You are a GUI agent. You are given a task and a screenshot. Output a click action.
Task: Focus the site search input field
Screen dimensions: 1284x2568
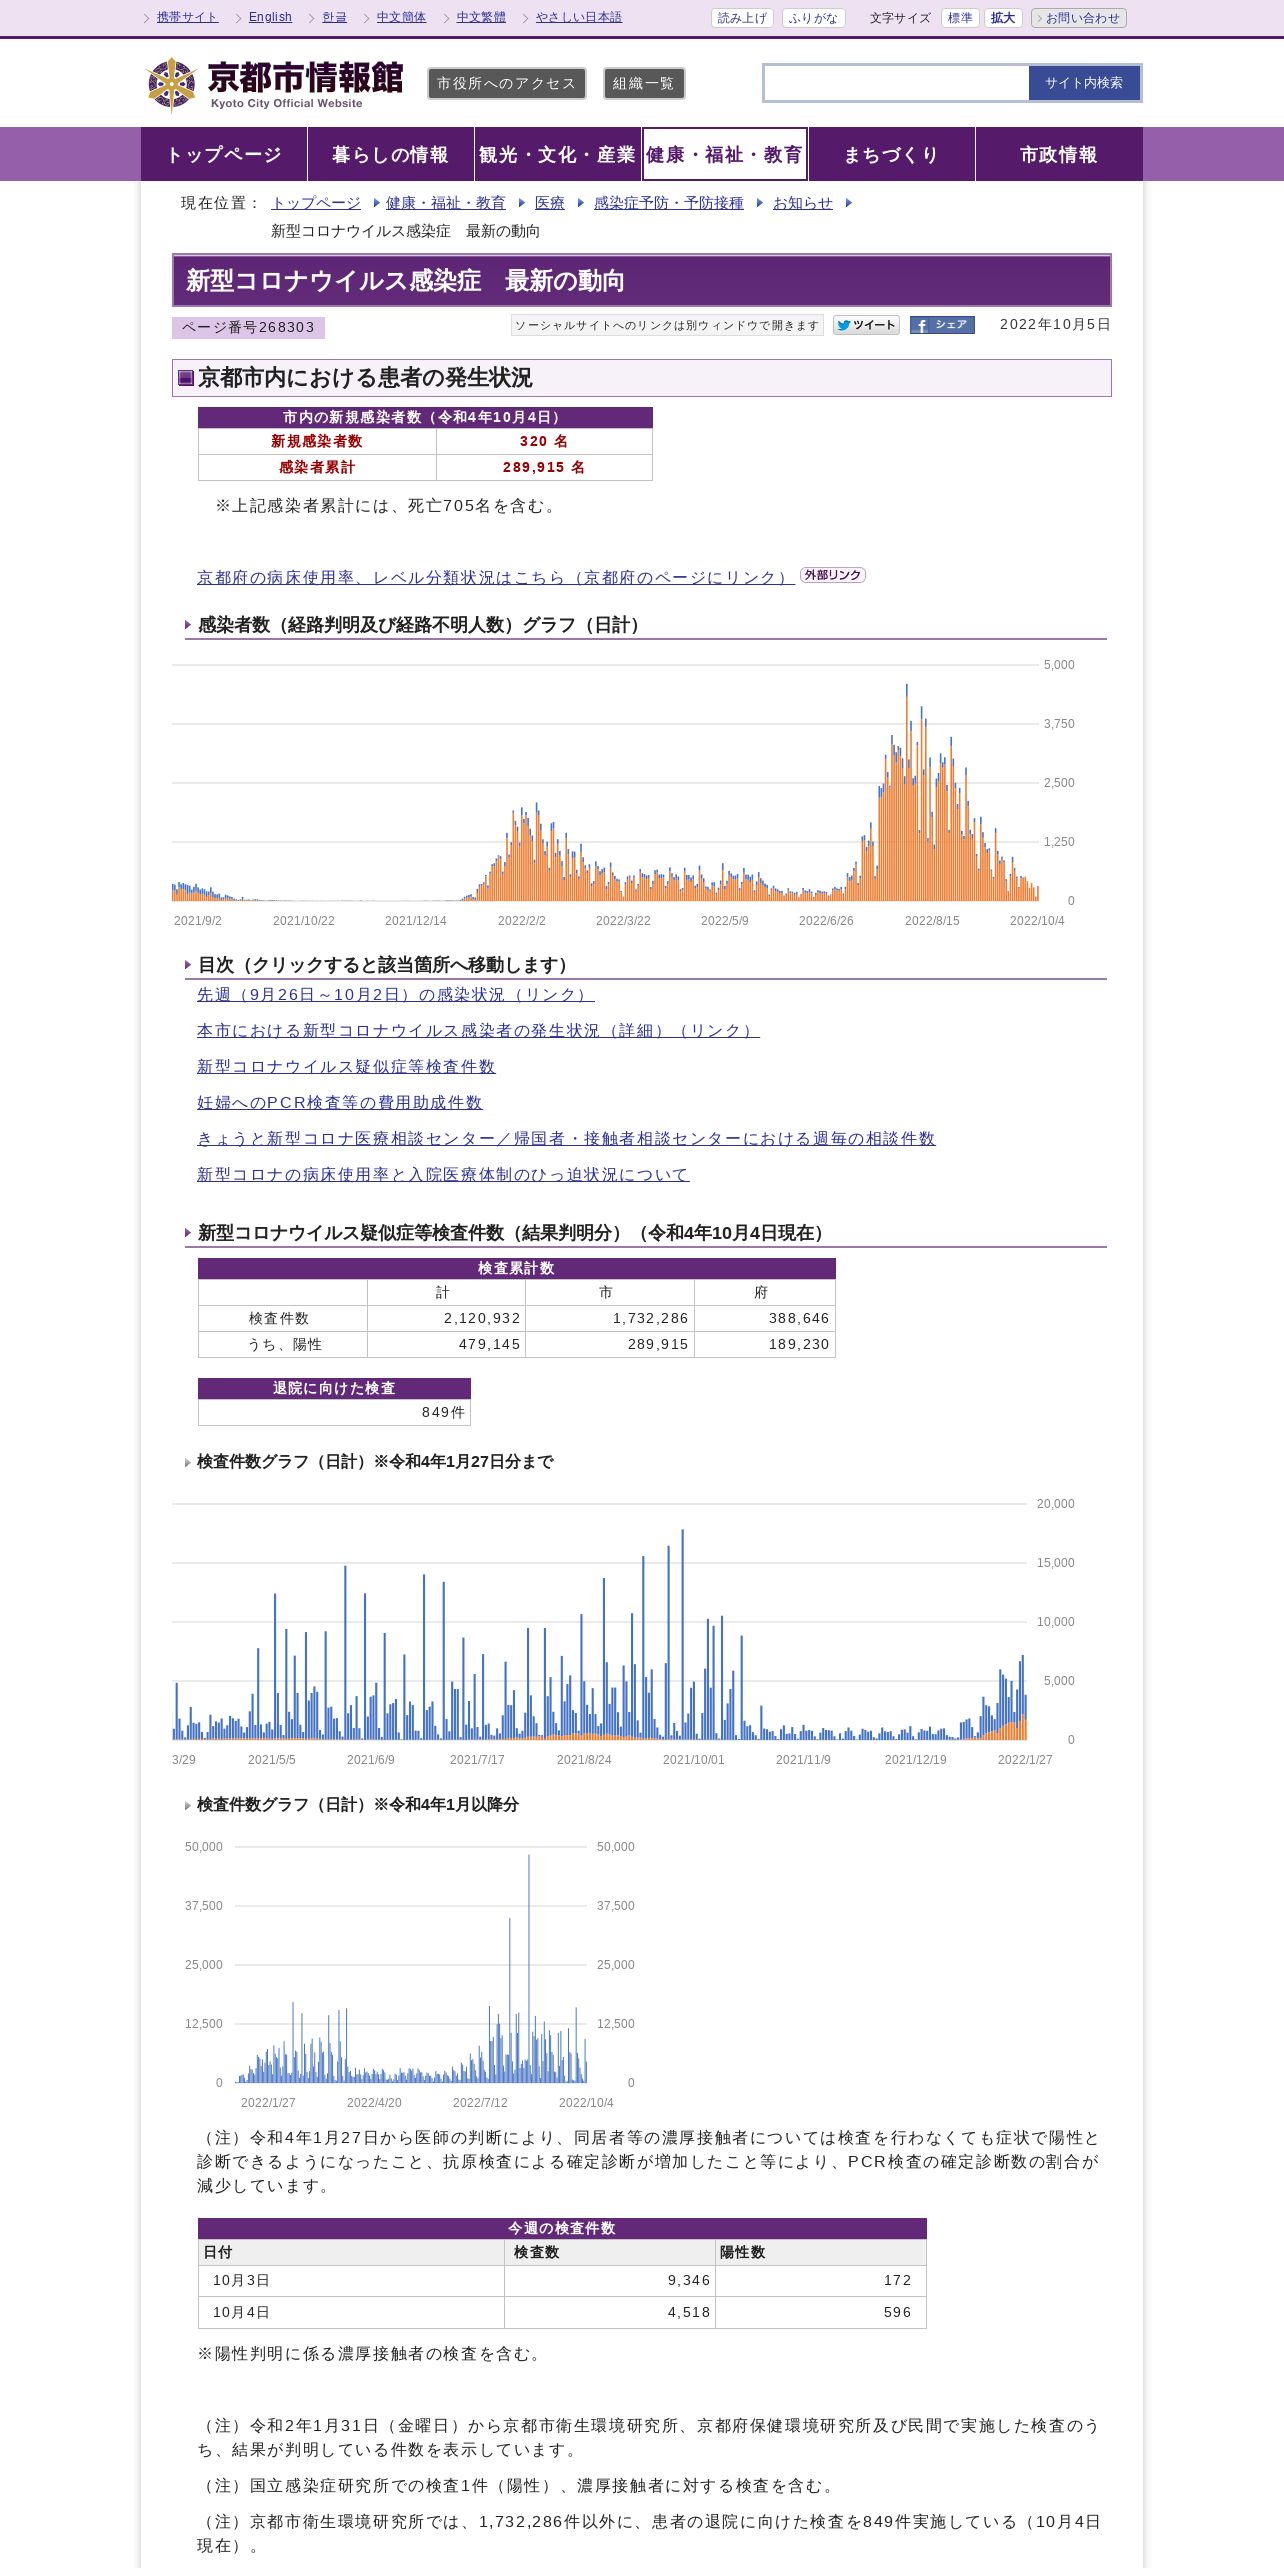click(x=896, y=83)
